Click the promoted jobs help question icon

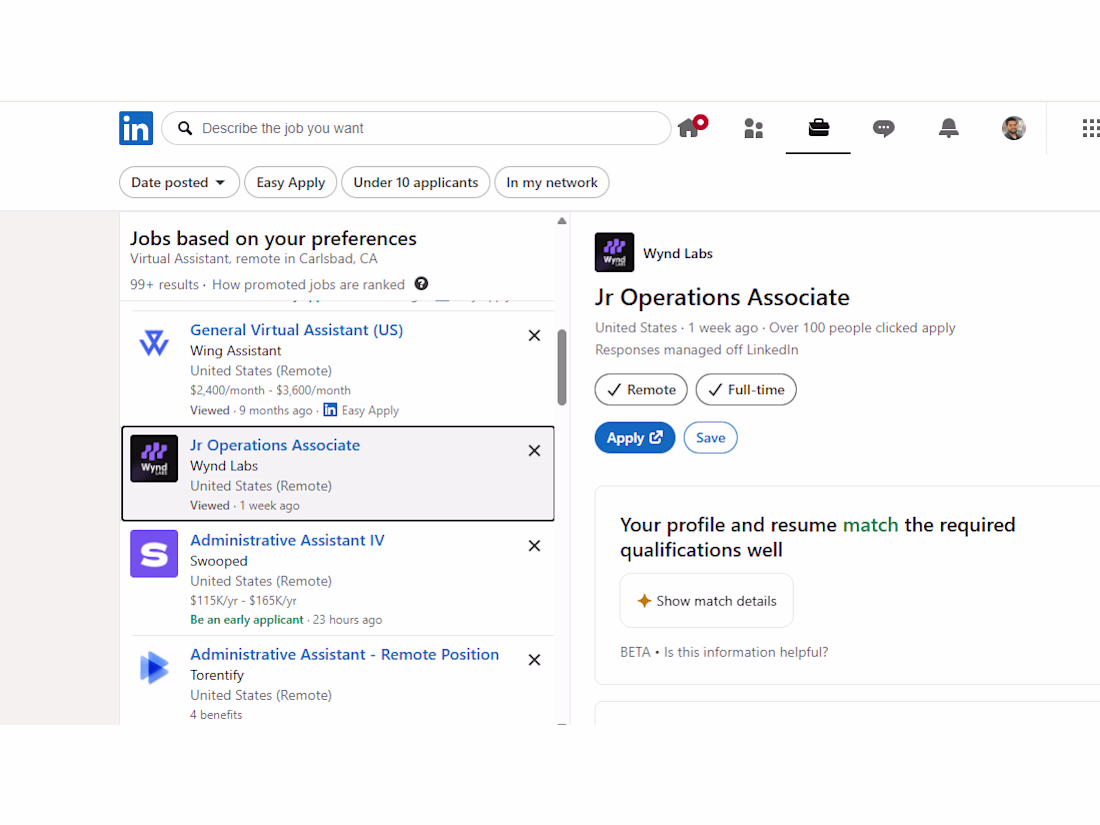point(422,283)
